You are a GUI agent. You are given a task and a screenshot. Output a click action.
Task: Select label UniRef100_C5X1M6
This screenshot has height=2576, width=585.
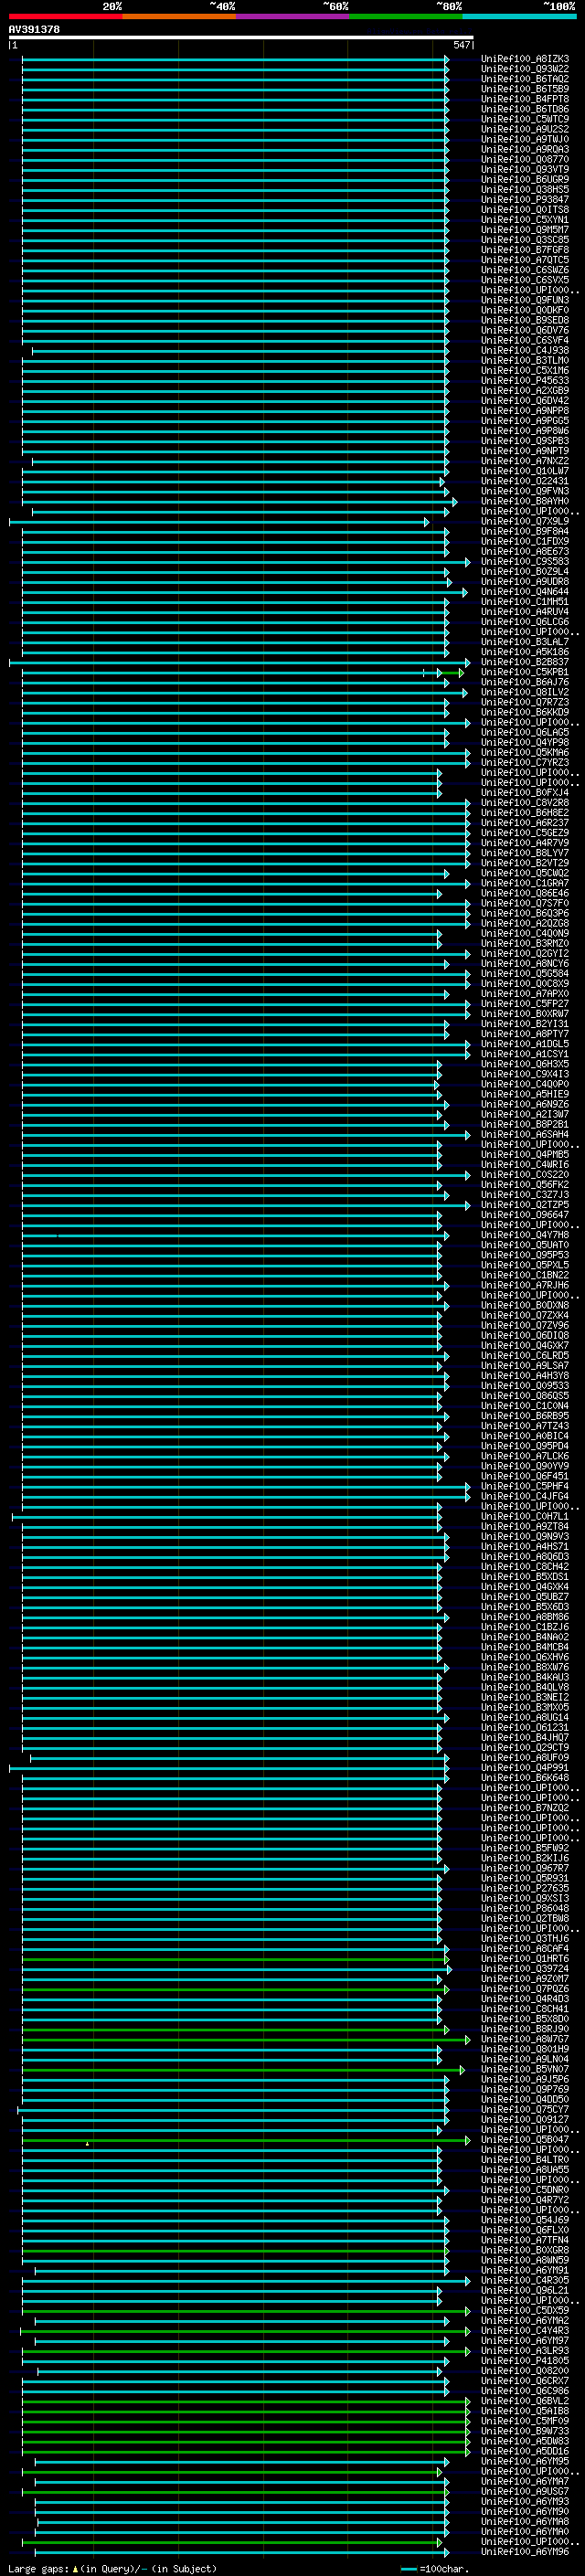(525, 370)
